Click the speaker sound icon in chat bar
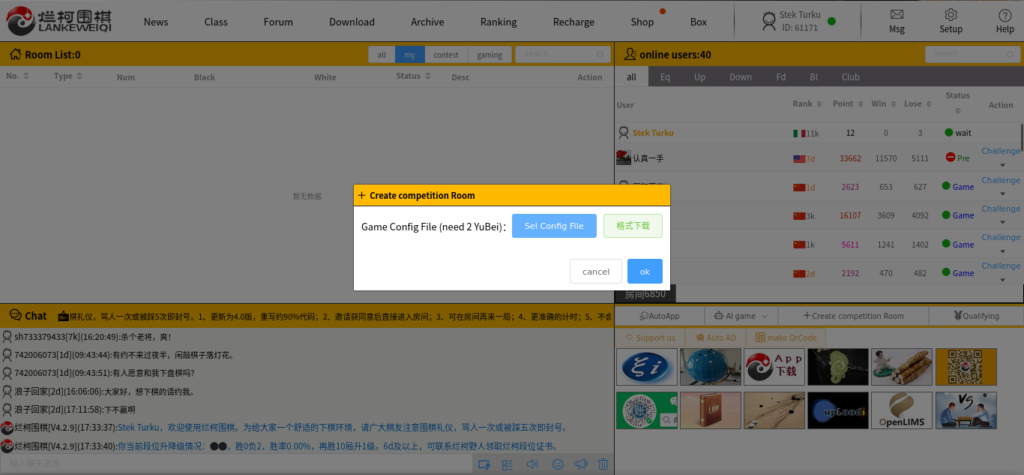 click(533, 464)
